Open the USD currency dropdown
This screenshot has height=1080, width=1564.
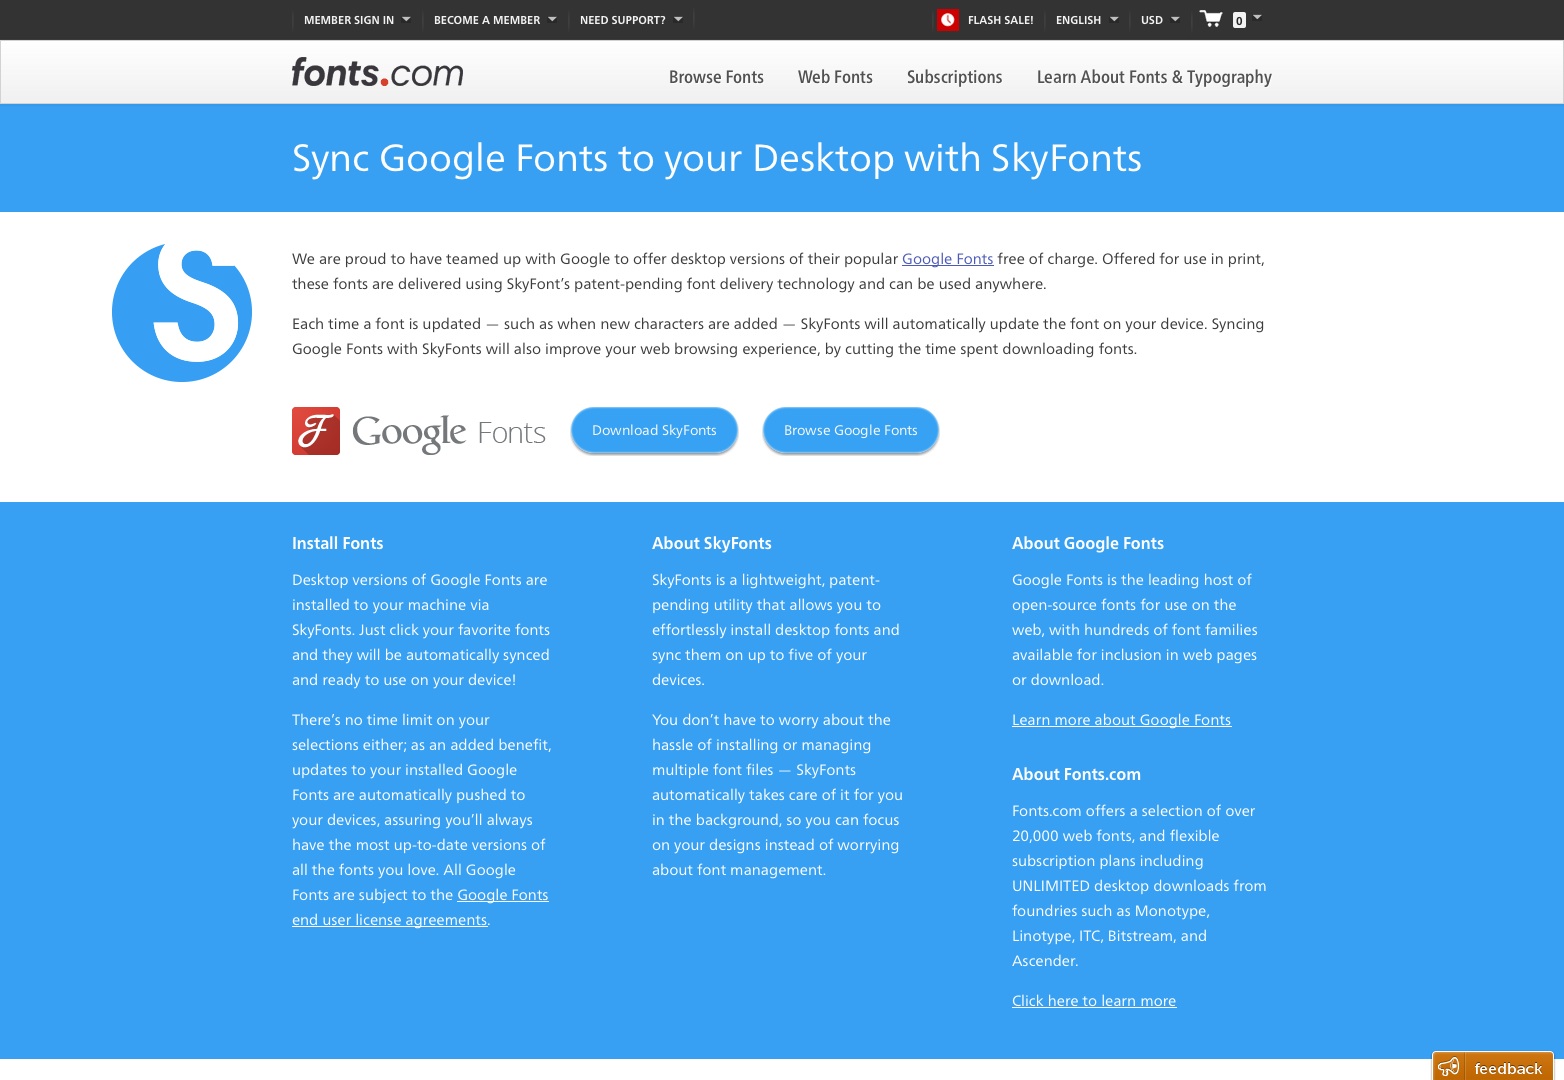point(1160,20)
